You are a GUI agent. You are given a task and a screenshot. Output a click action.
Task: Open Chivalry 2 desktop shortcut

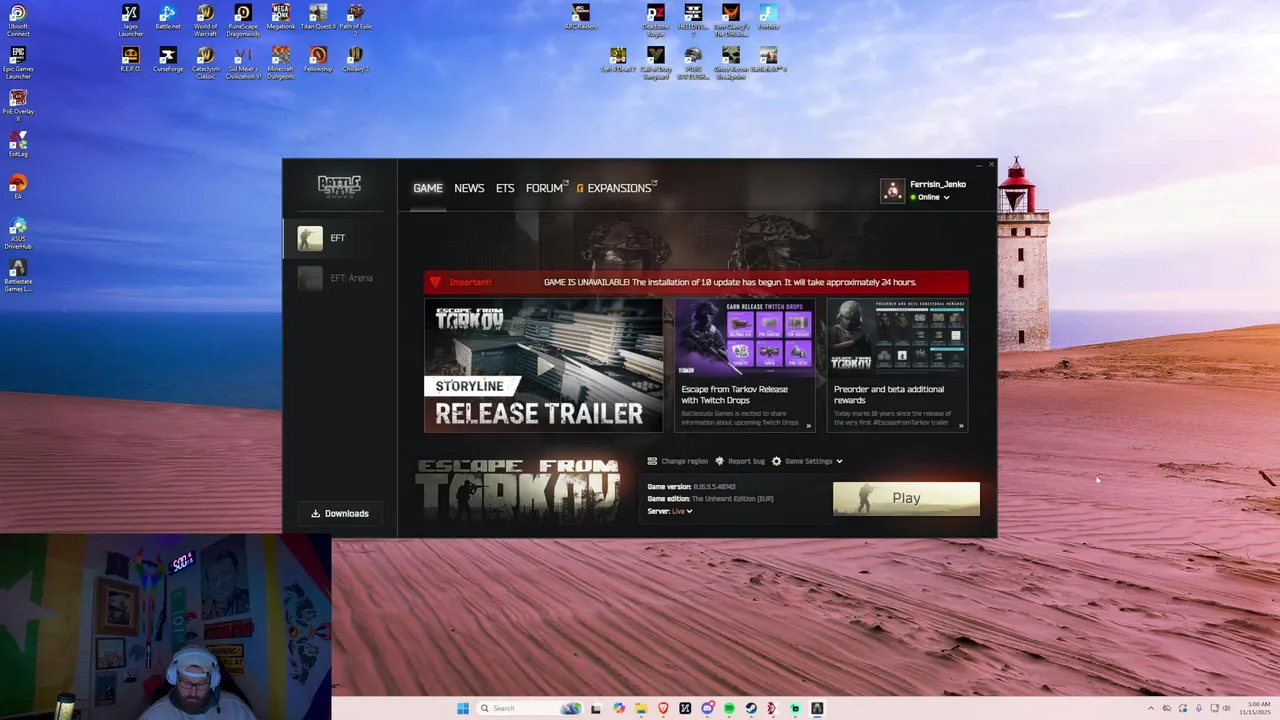pyautogui.click(x=355, y=60)
